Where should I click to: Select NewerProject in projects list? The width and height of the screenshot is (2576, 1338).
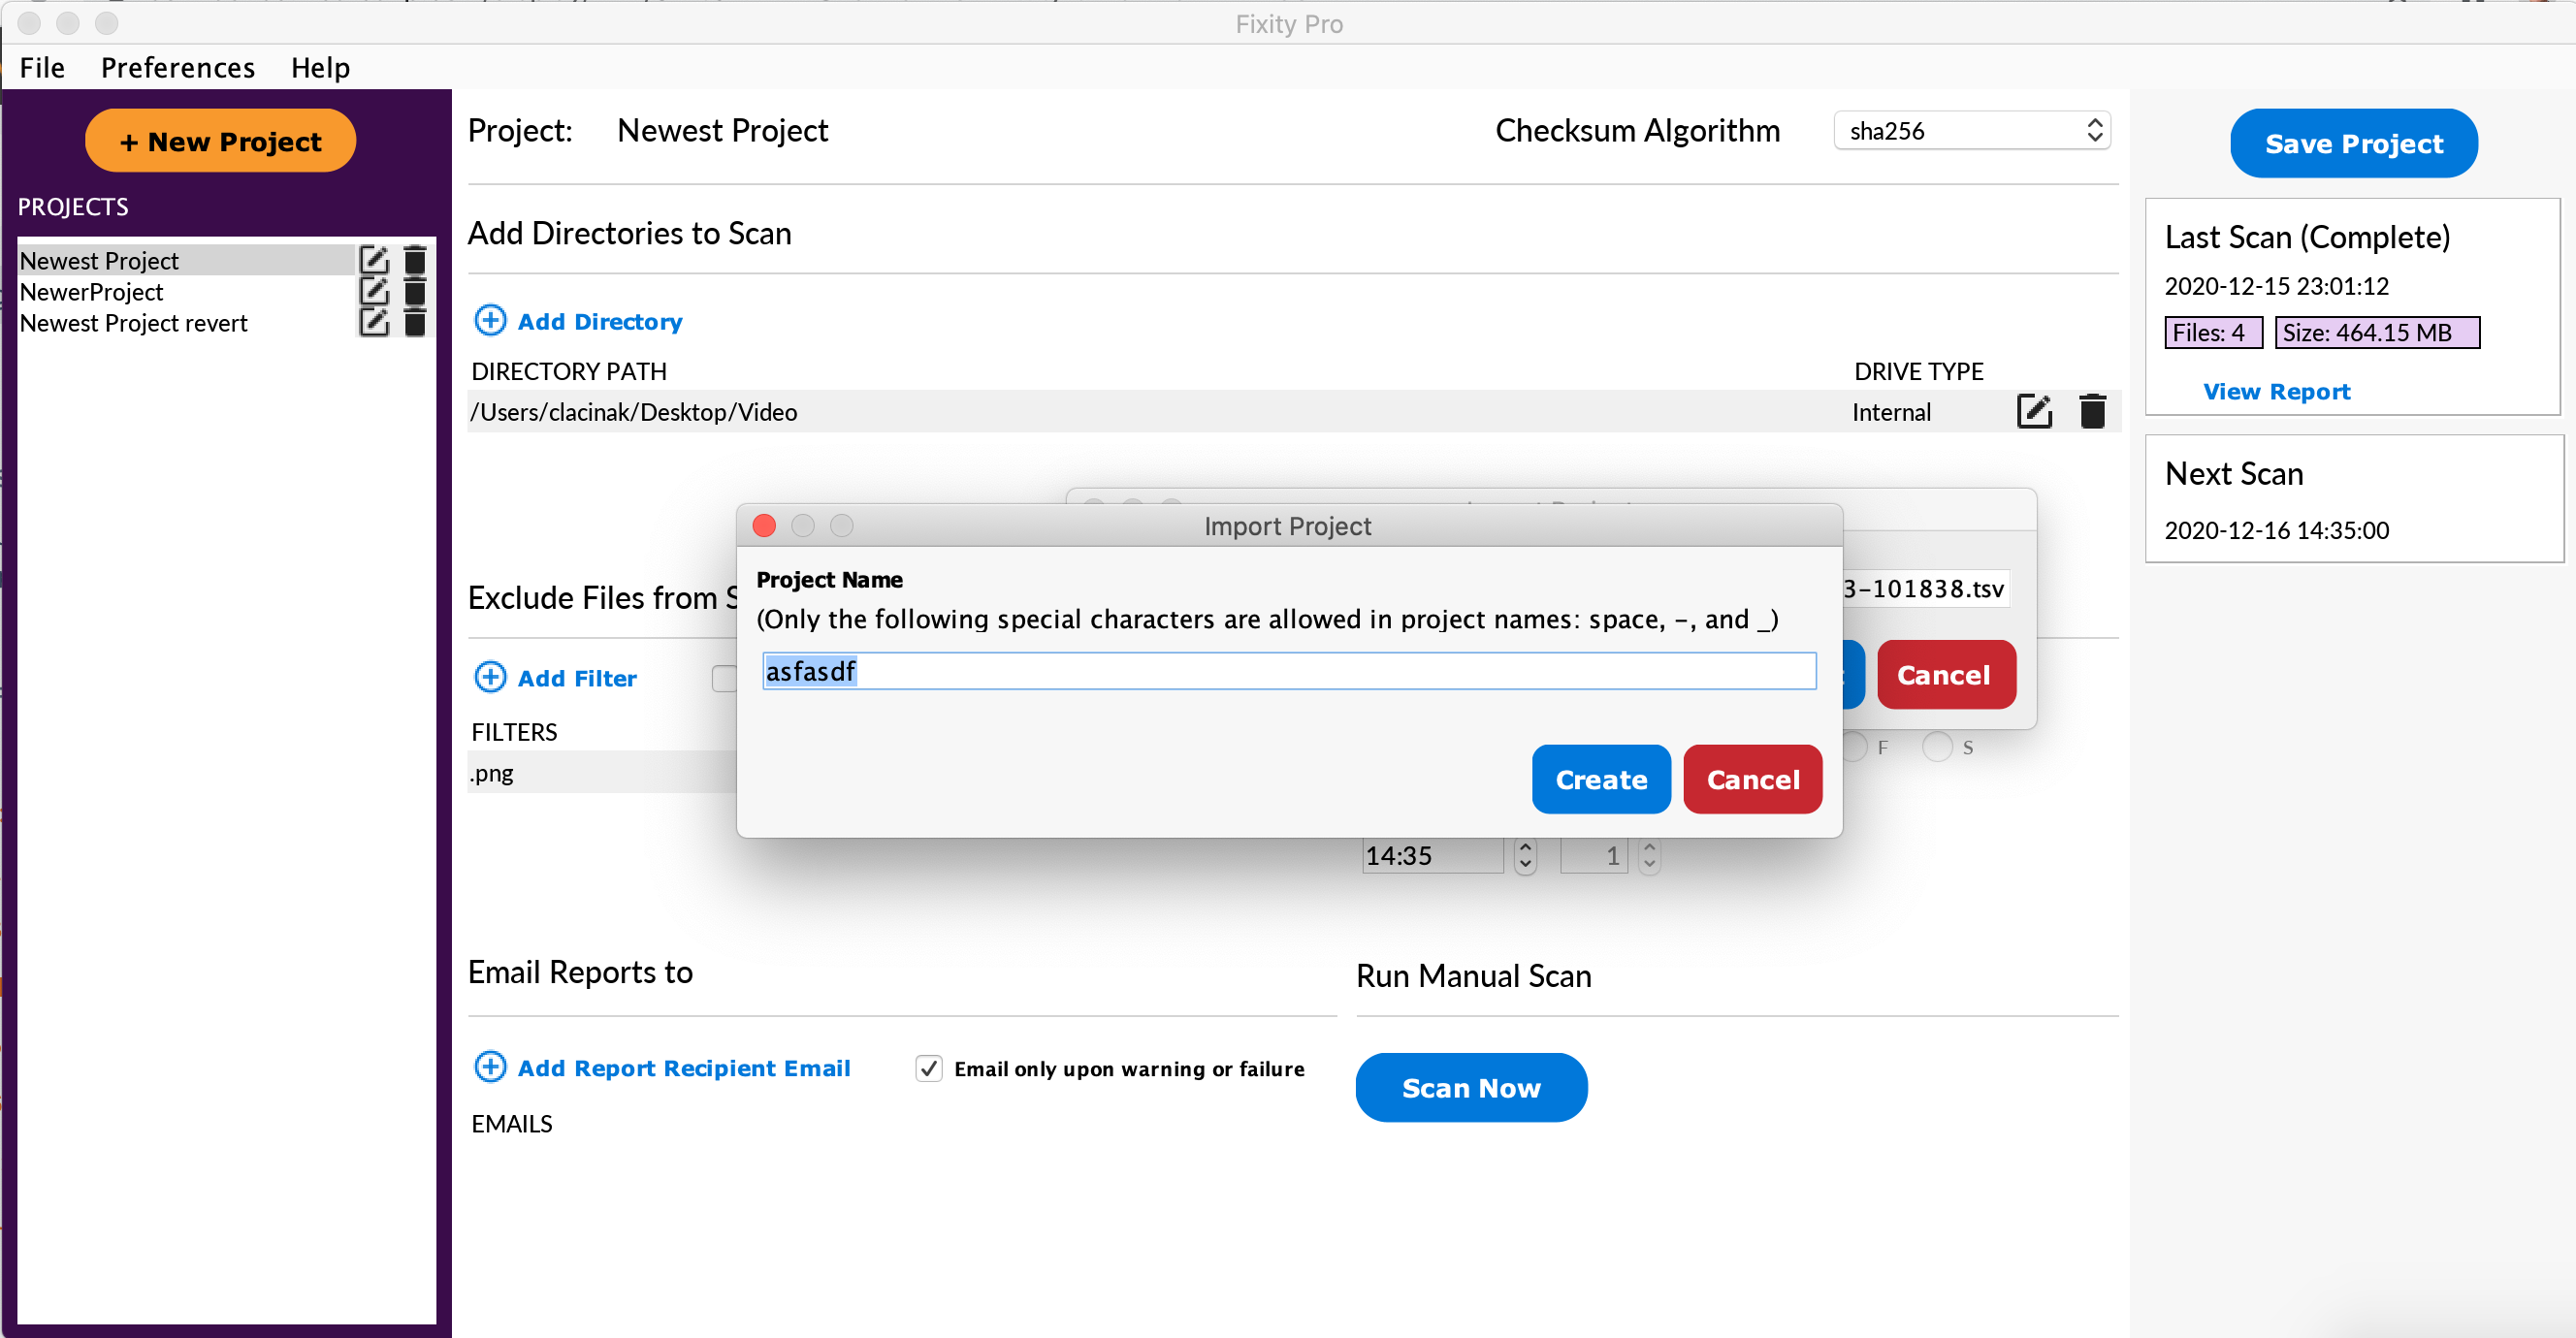tap(185, 292)
